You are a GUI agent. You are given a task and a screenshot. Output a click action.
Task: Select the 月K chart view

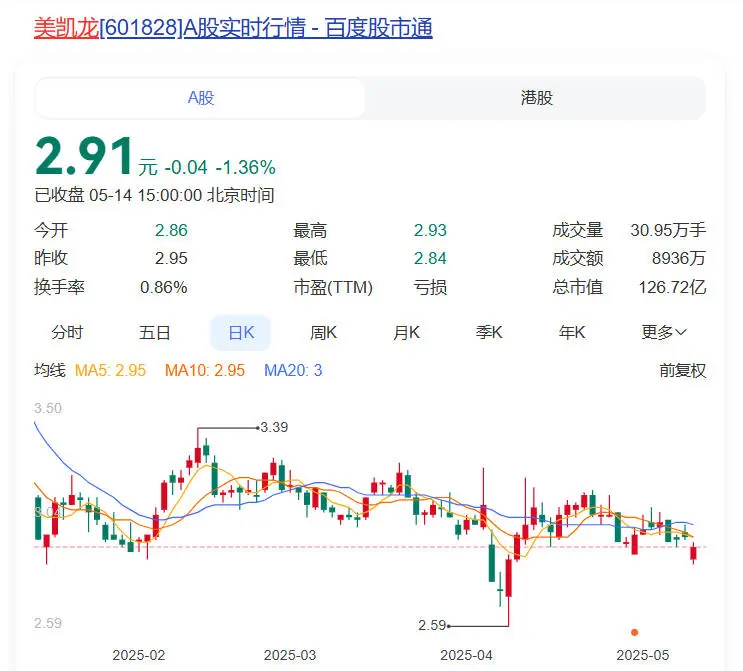tap(406, 333)
